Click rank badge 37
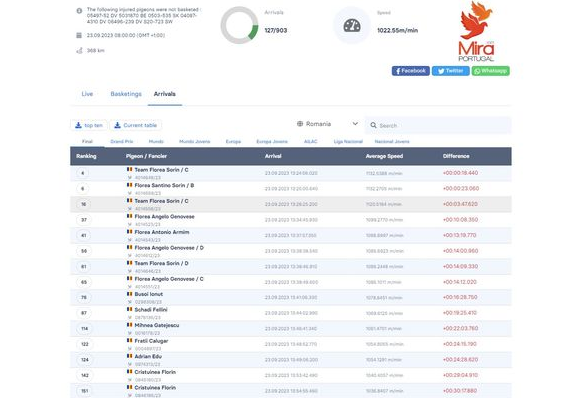The width and height of the screenshot is (585, 398). click(84, 220)
